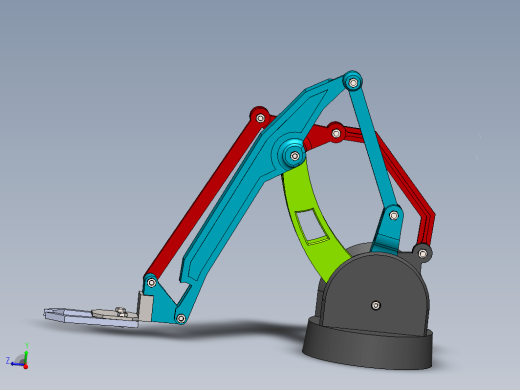520x390 pixels.
Task: Pick the screw at the topmost teal joint
Action: [353, 82]
